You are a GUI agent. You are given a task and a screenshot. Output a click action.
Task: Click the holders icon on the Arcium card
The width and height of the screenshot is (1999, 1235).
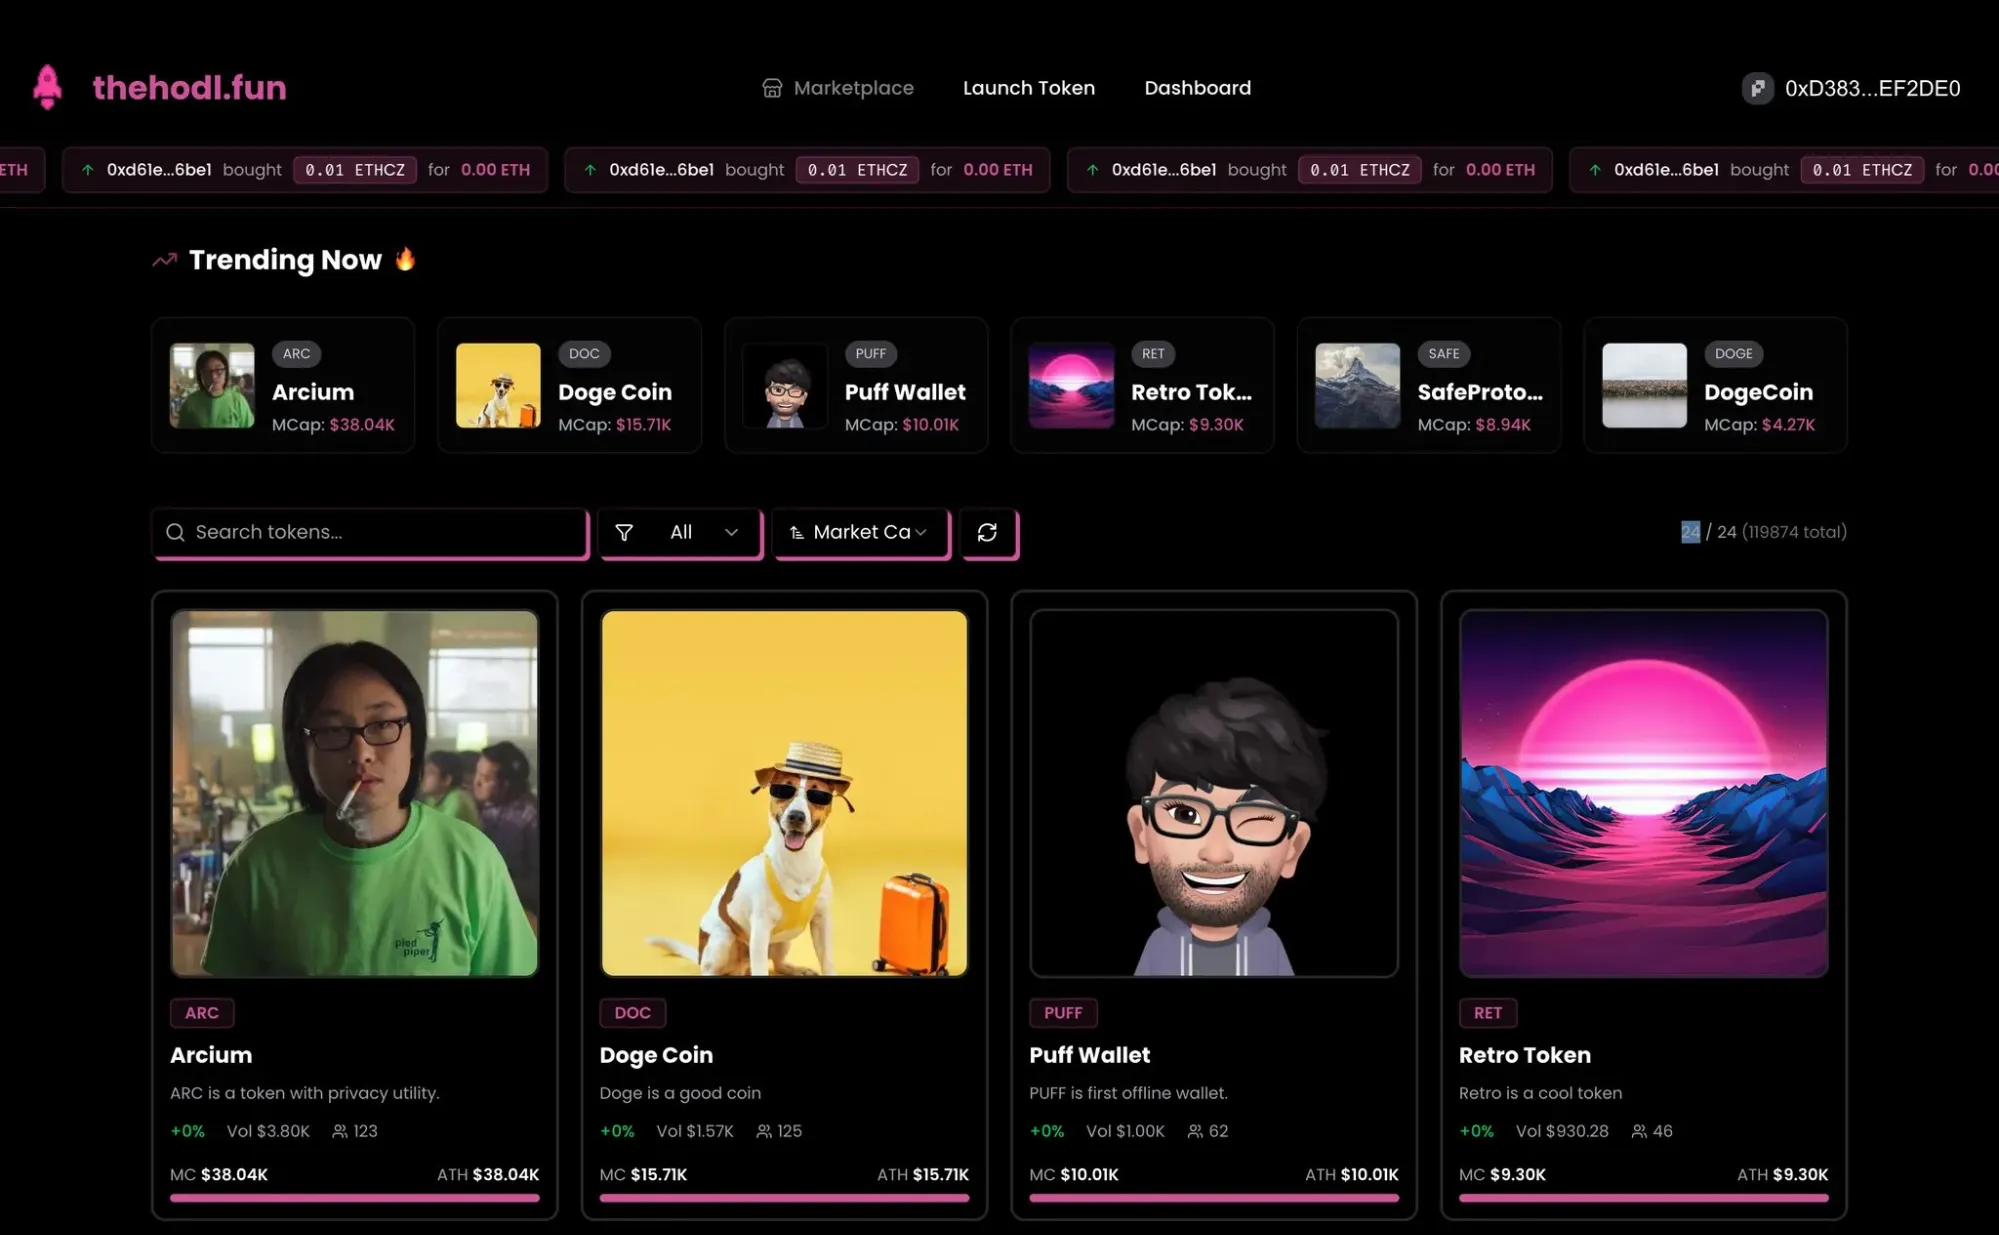pos(340,1131)
